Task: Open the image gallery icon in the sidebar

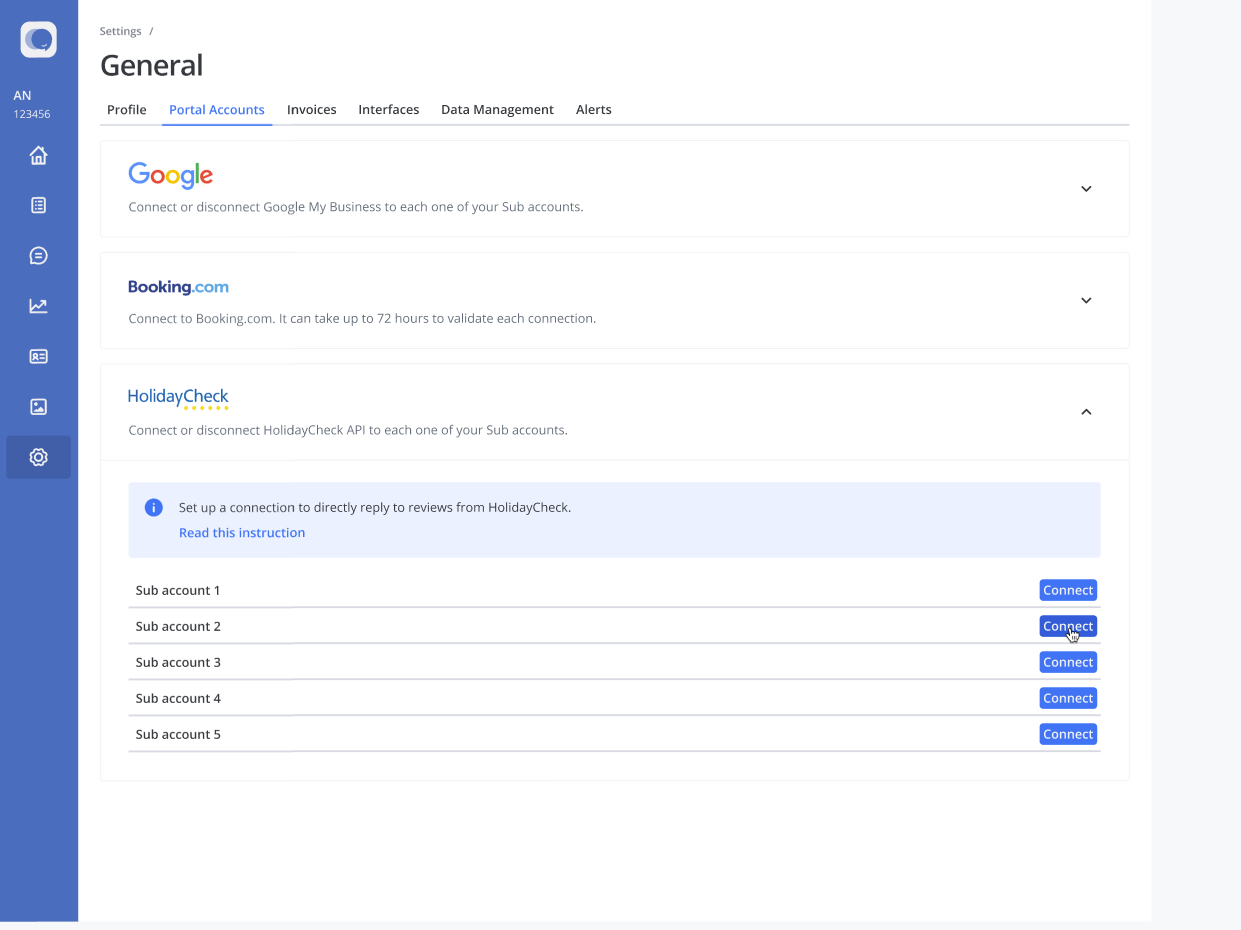Action: 38,407
